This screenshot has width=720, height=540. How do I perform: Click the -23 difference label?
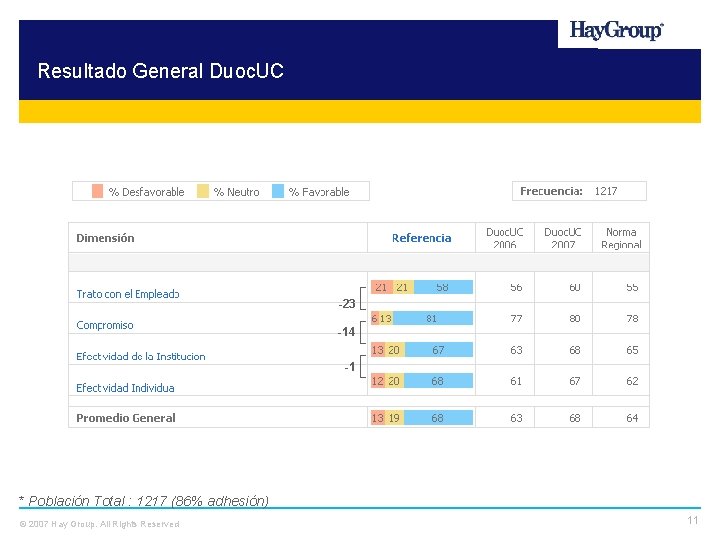click(347, 304)
